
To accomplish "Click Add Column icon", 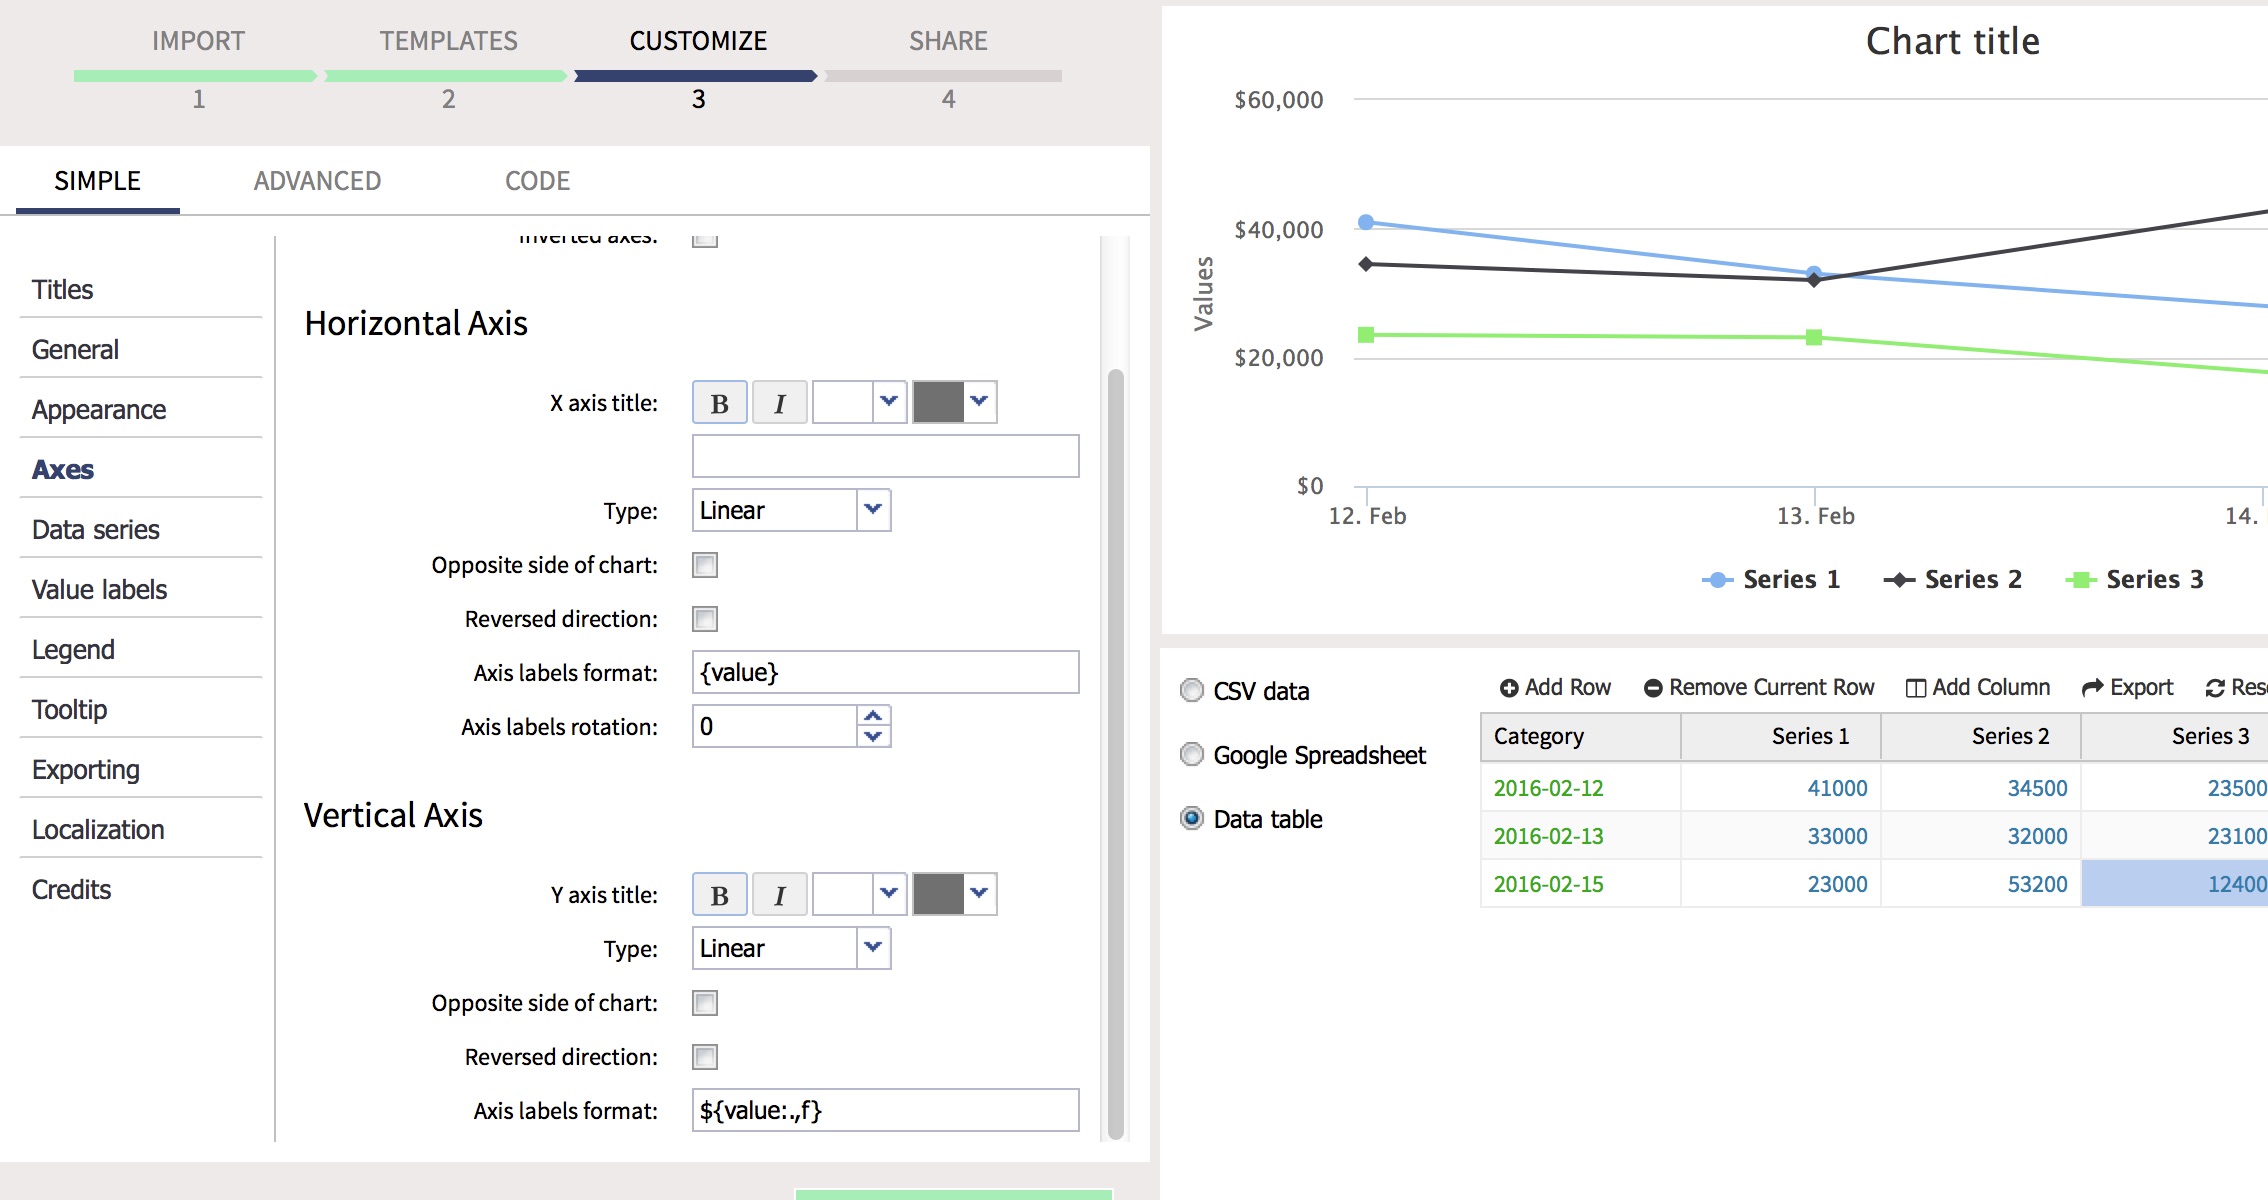I will (x=1915, y=688).
